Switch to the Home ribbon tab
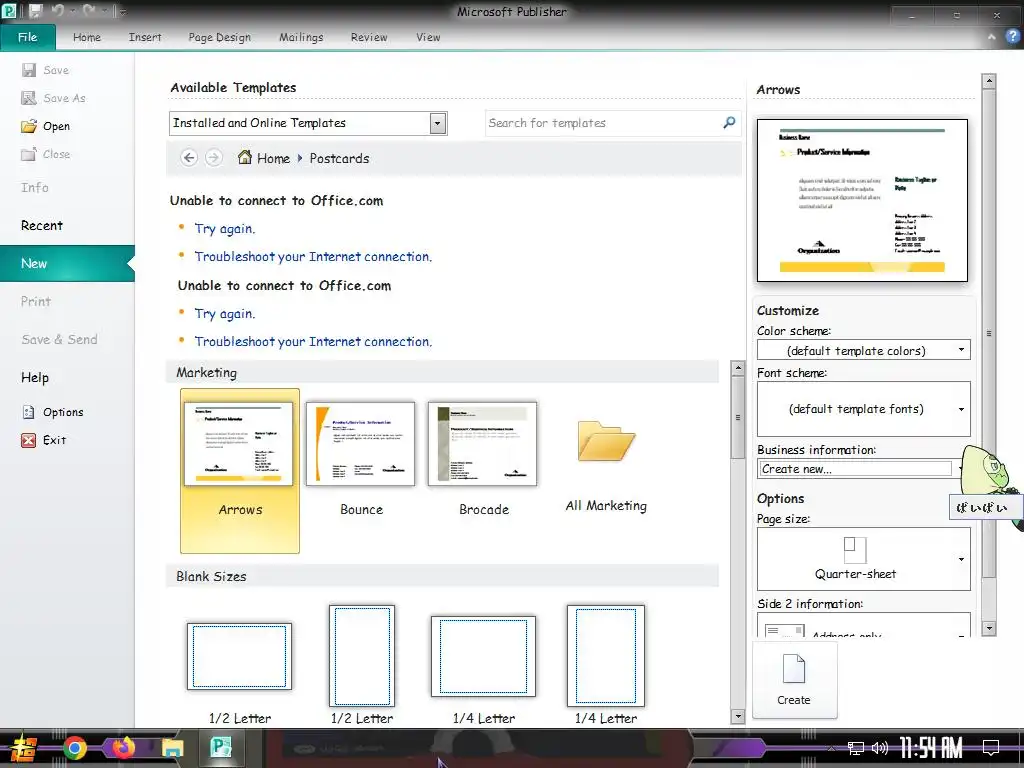The image size is (1024, 768). tap(87, 37)
